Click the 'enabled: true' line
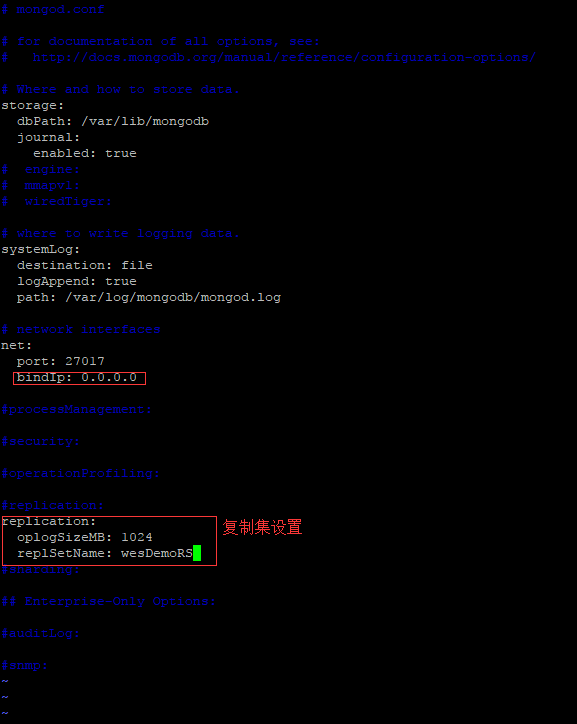 pyautogui.click(x=84, y=153)
